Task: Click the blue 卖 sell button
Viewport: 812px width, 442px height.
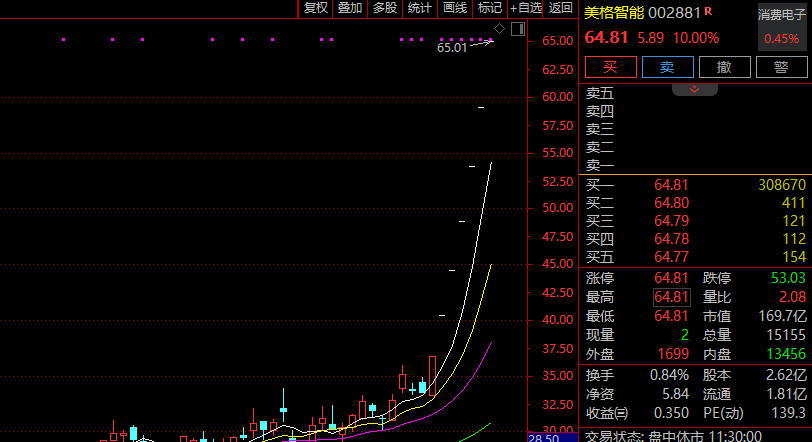Action: pos(668,67)
